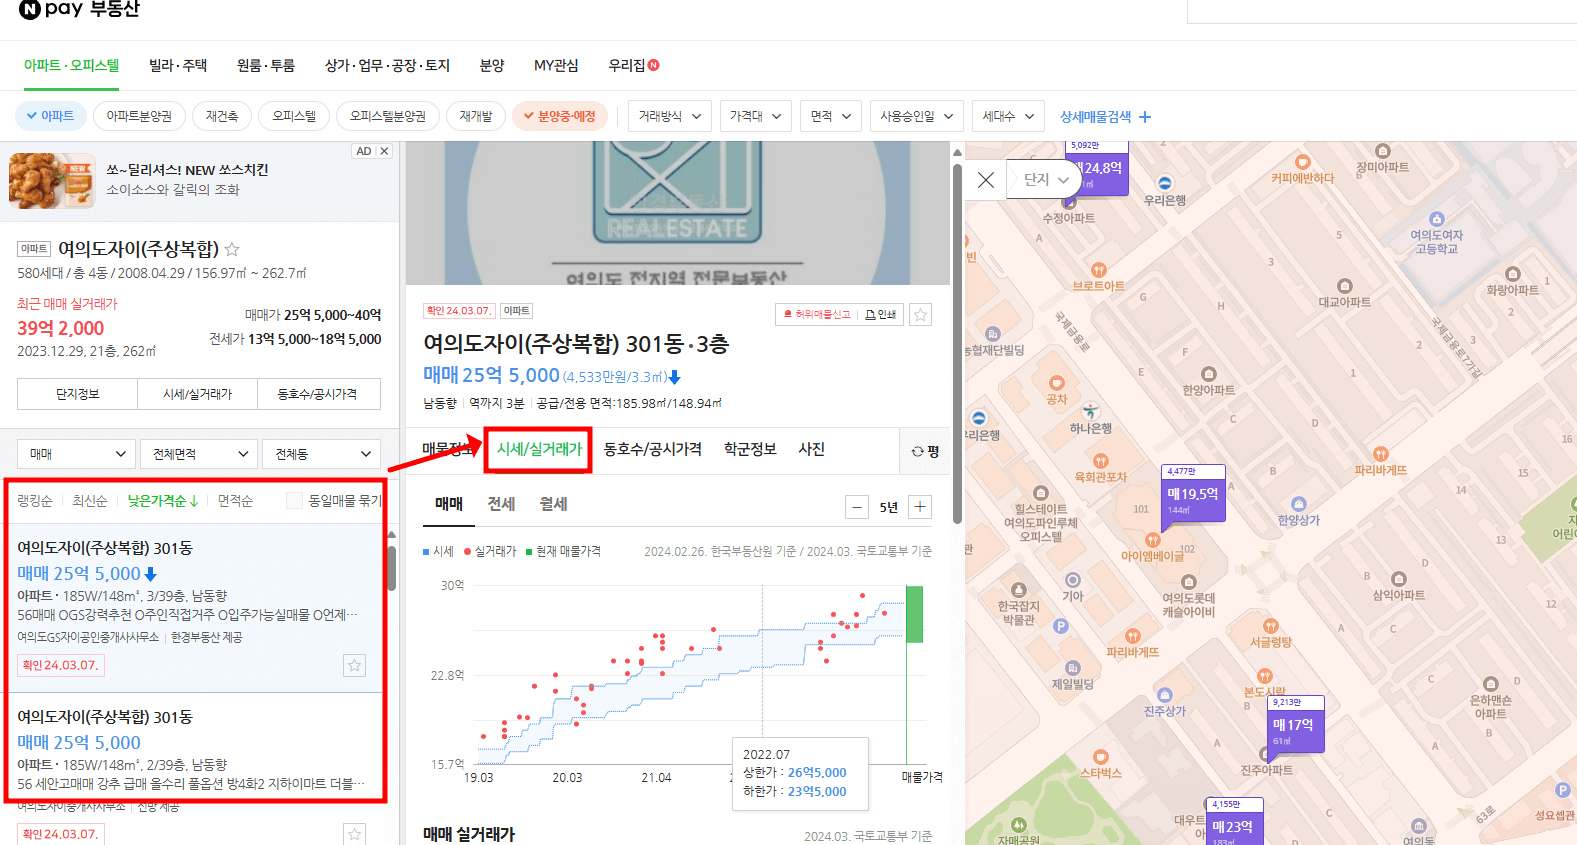Open the 거래방식 dropdown
The height and width of the screenshot is (845, 1577).
pos(670,116)
